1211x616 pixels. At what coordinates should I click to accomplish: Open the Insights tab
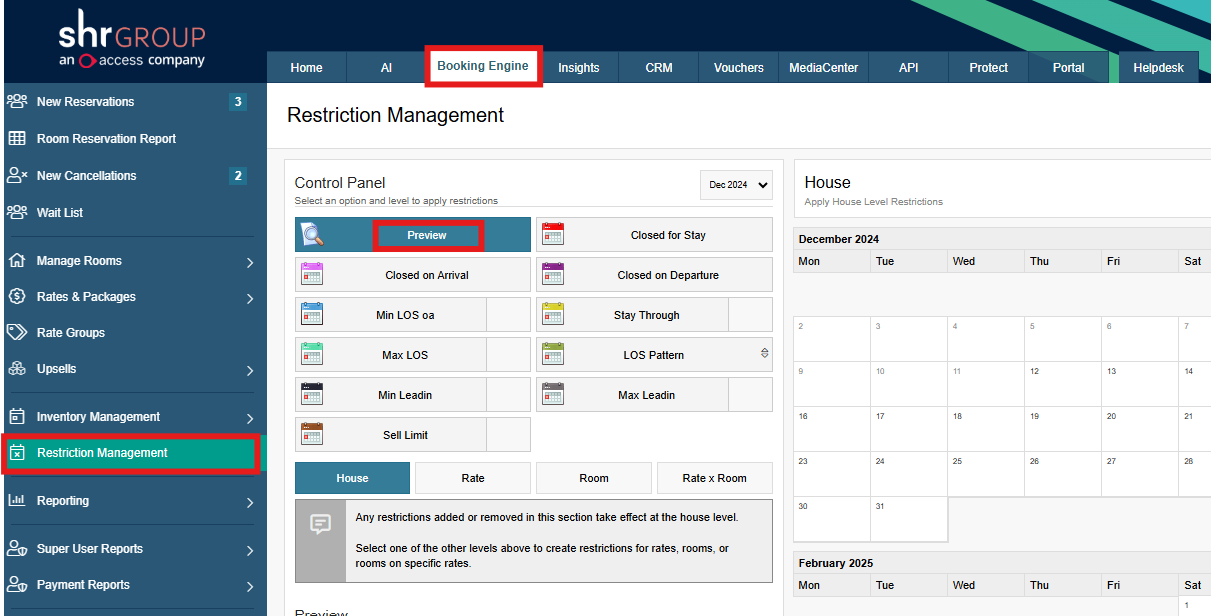point(579,67)
